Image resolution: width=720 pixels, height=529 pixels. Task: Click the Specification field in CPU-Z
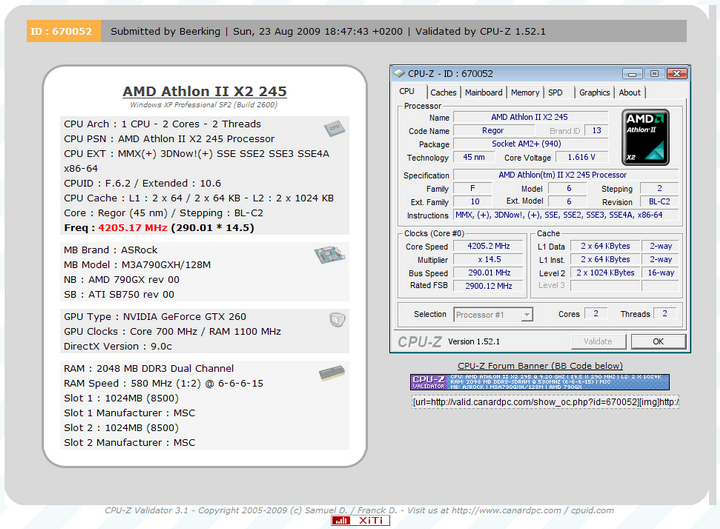565,175
